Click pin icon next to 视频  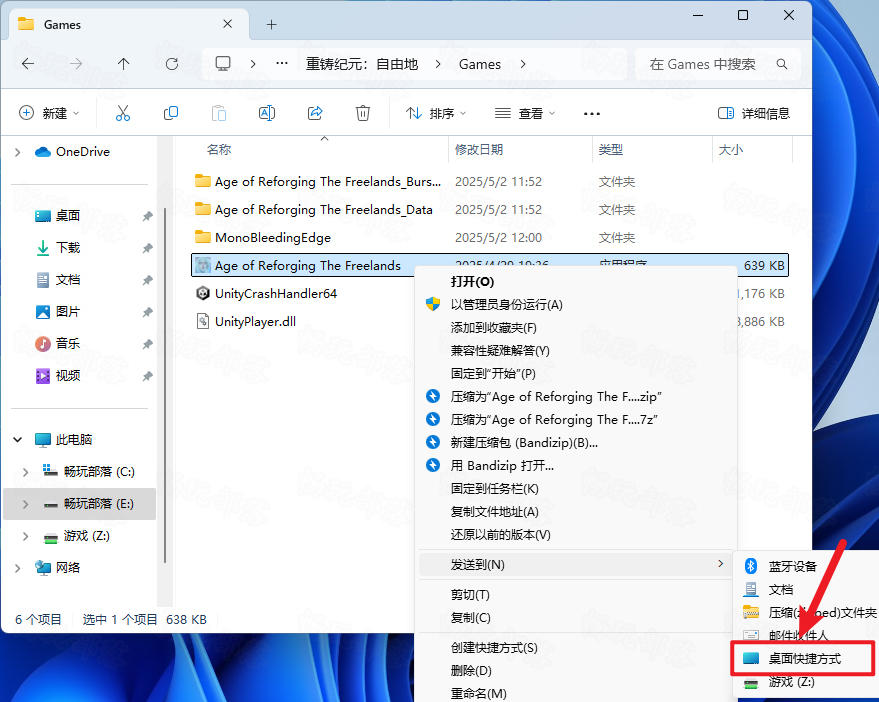(x=147, y=376)
